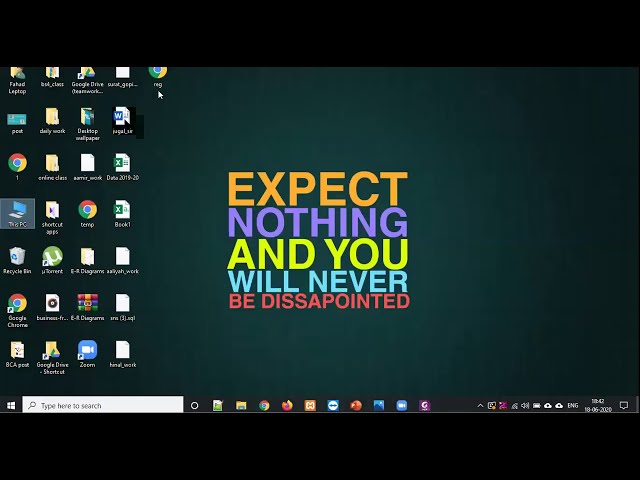Open the Action Center notifications
The width and height of the screenshot is (640, 480).
tap(624, 405)
